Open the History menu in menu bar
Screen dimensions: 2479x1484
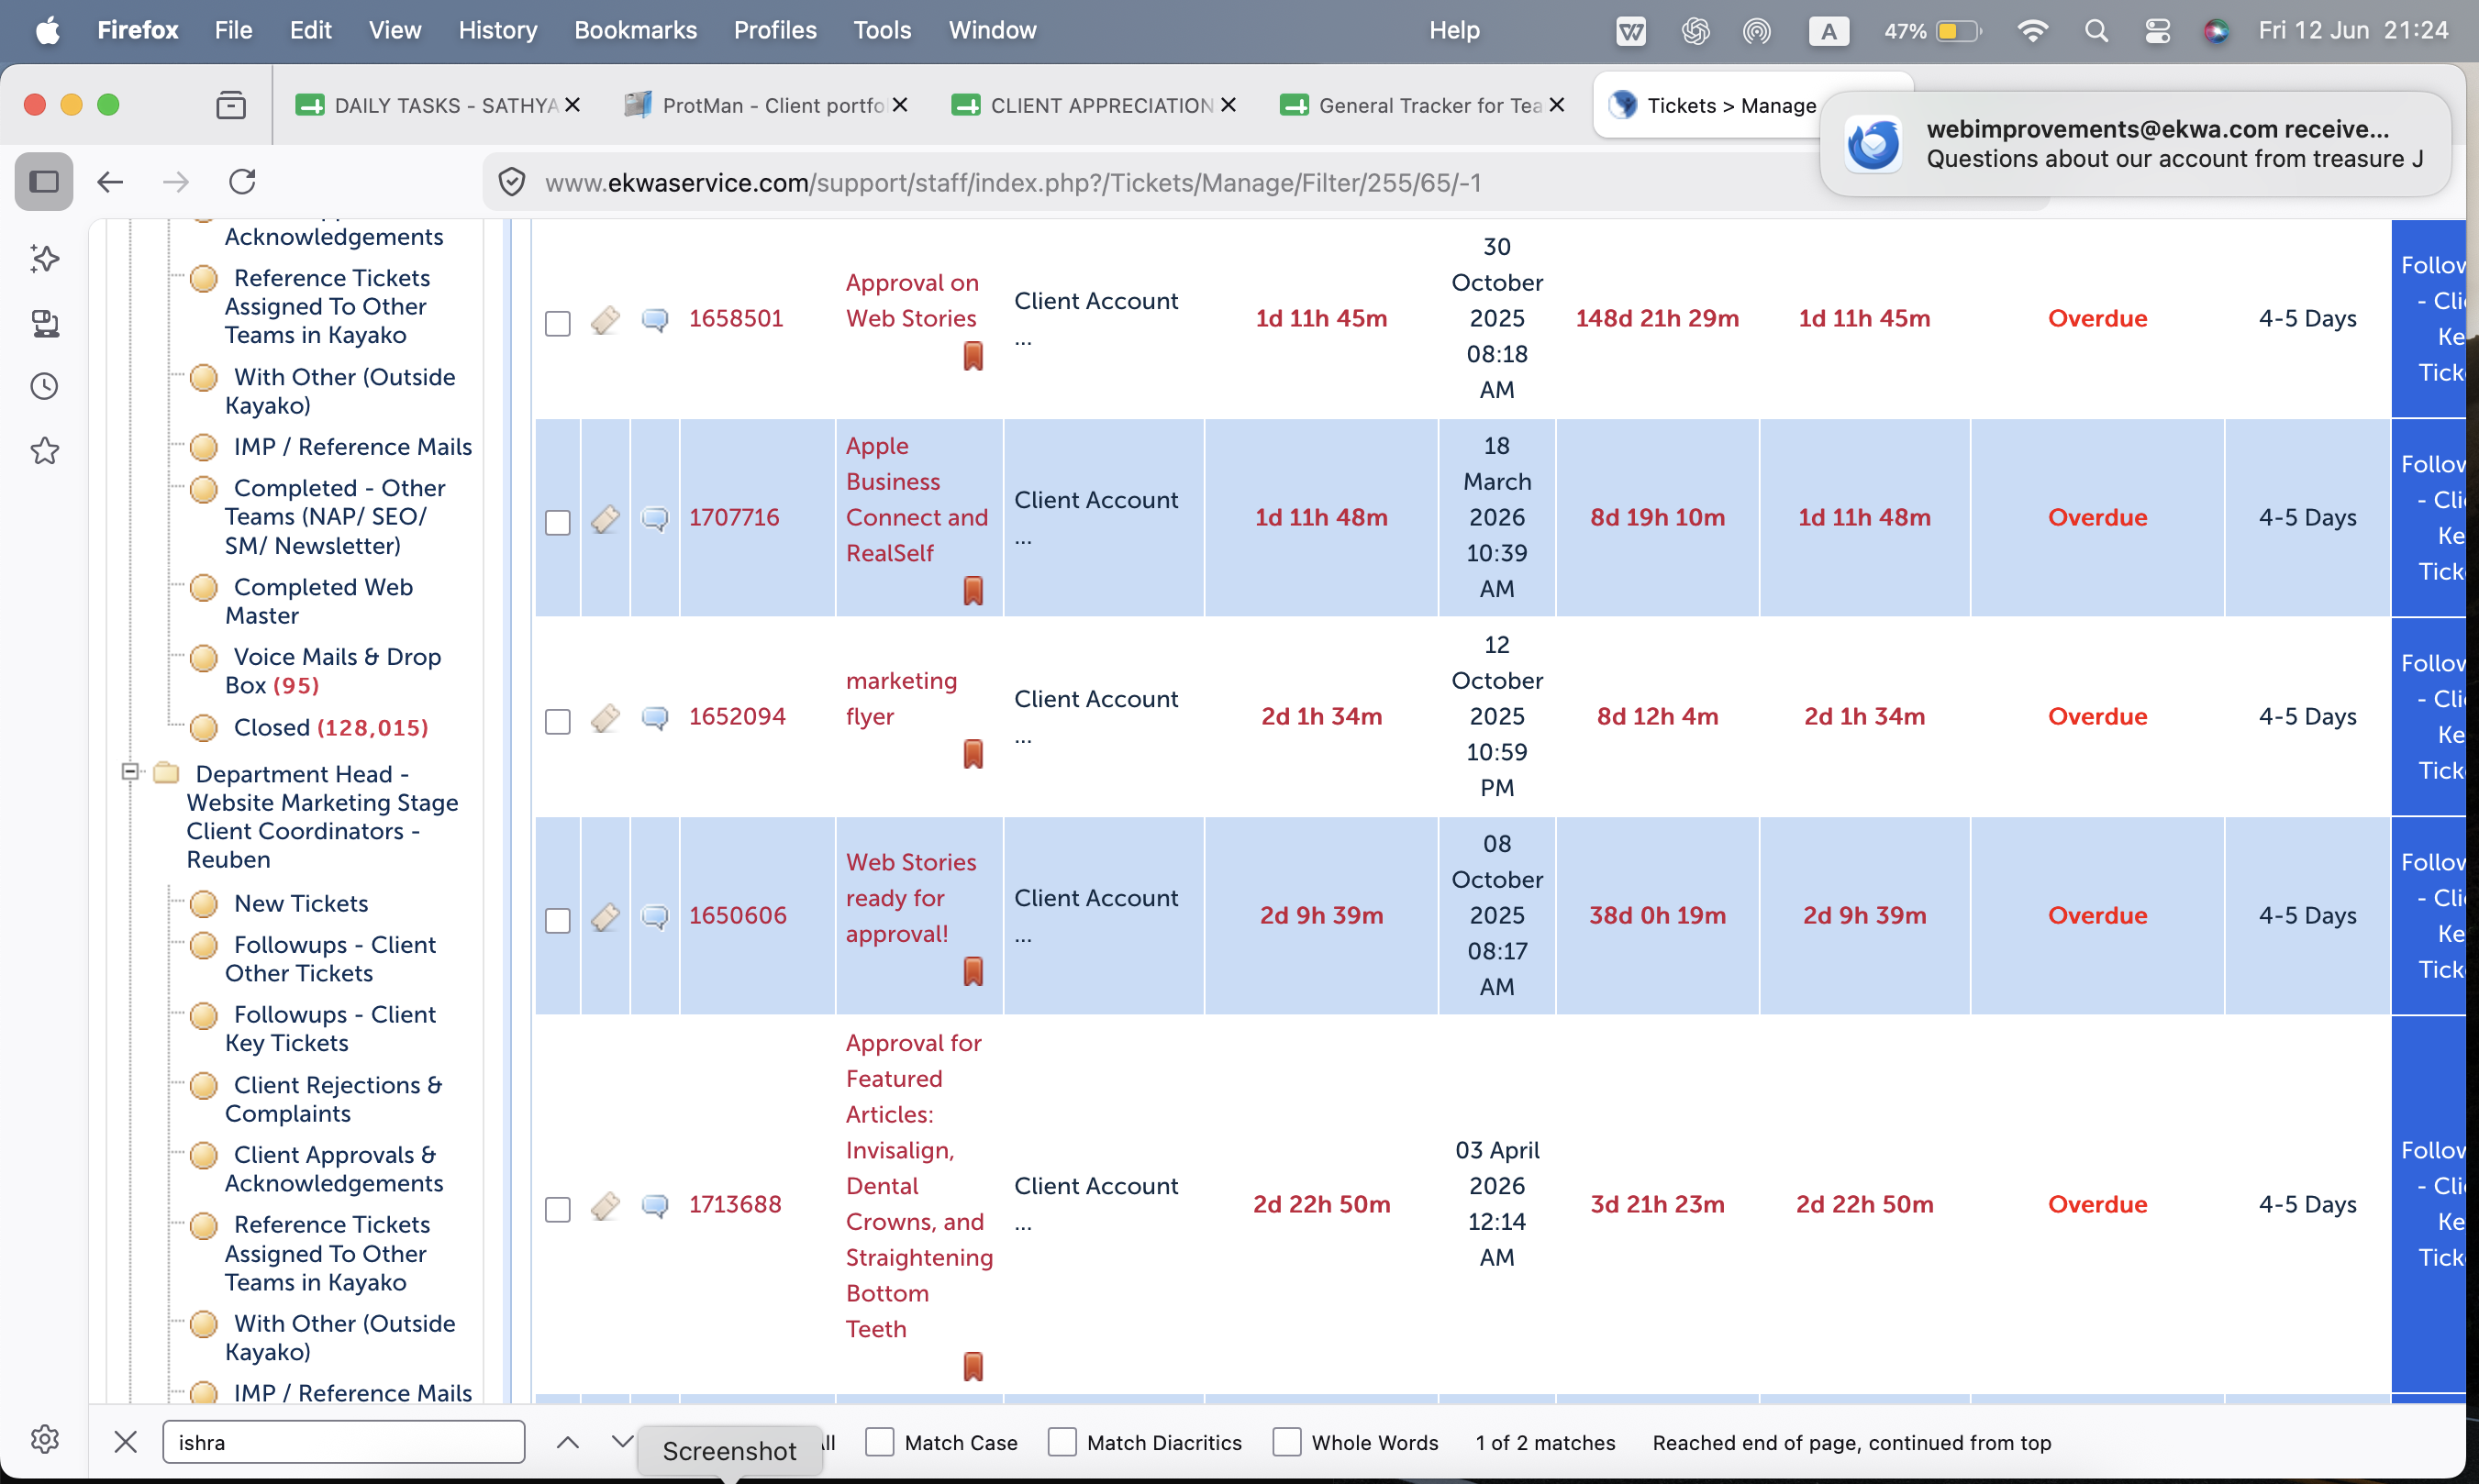[497, 30]
